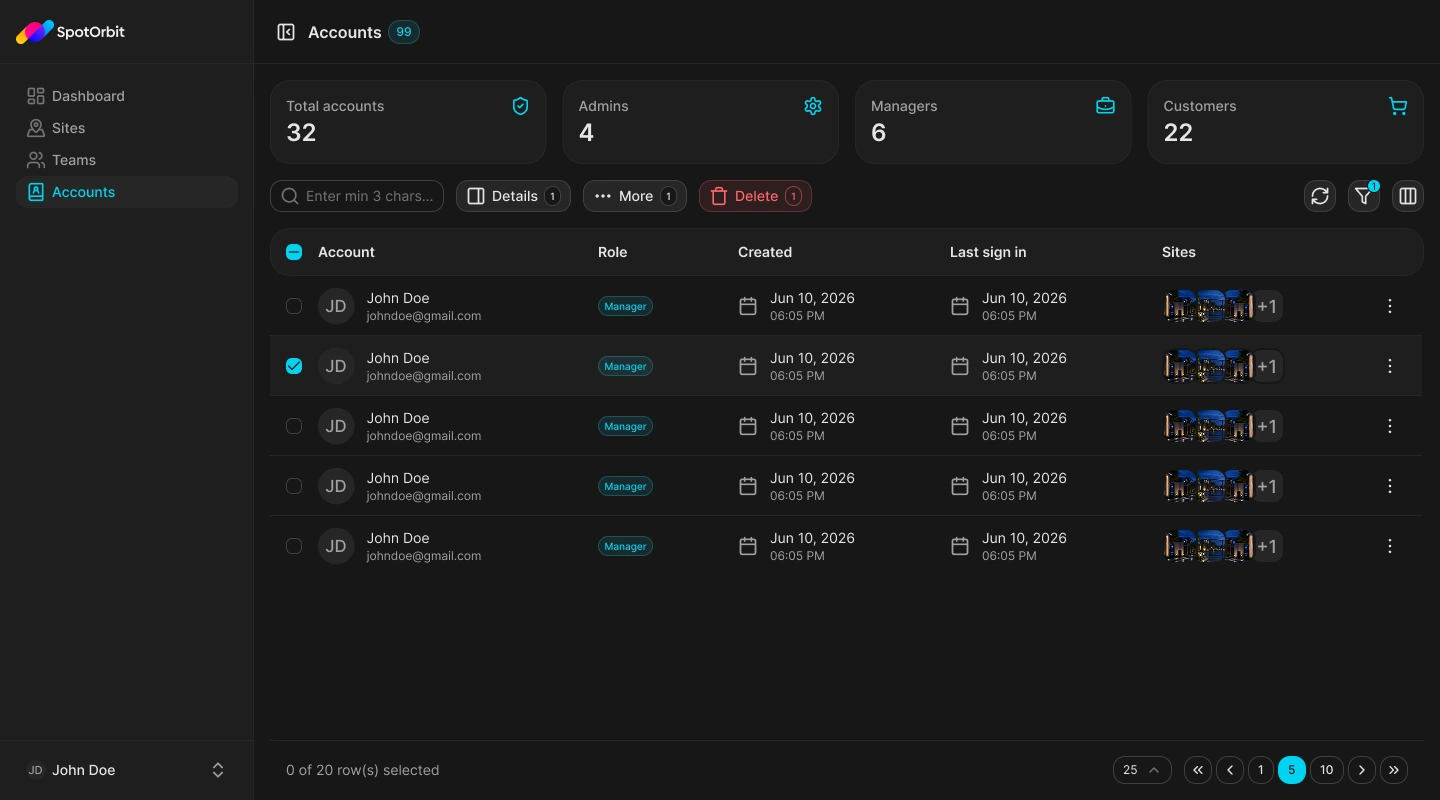This screenshot has width=1440, height=800.
Task: Check the last John Doe row checkbox
Action: point(294,546)
